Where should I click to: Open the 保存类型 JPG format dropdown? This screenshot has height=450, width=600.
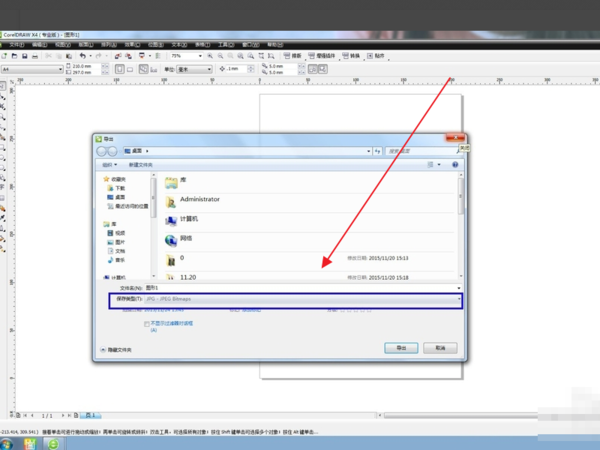click(303, 299)
